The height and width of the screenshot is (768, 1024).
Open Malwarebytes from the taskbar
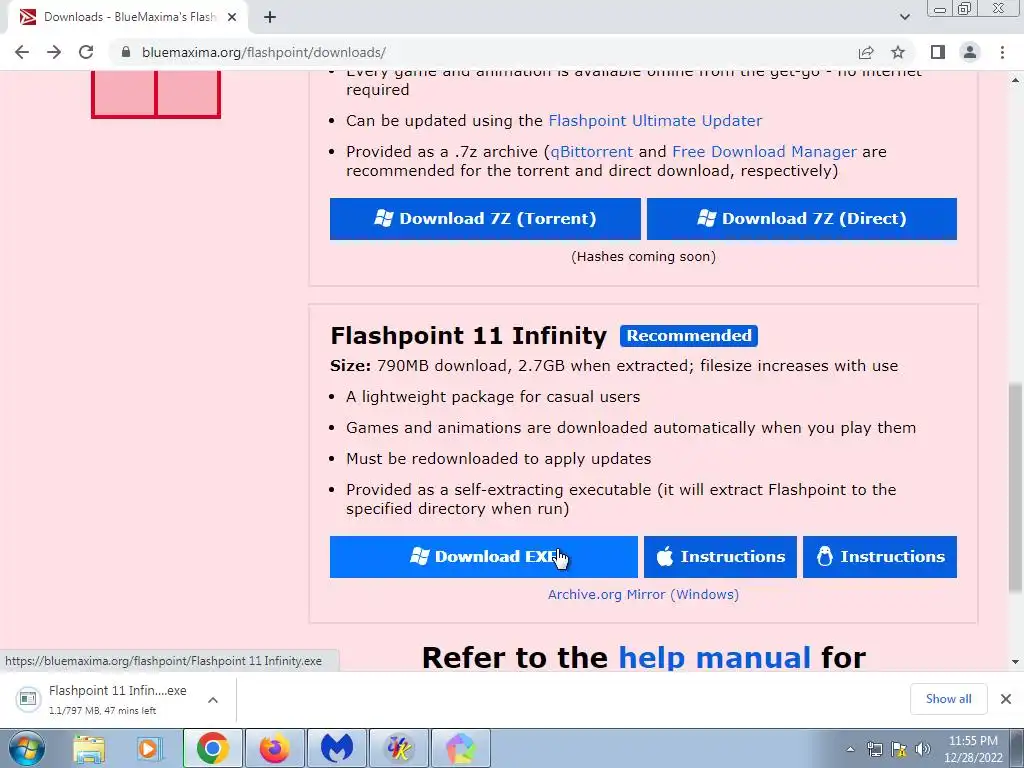click(x=336, y=748)
